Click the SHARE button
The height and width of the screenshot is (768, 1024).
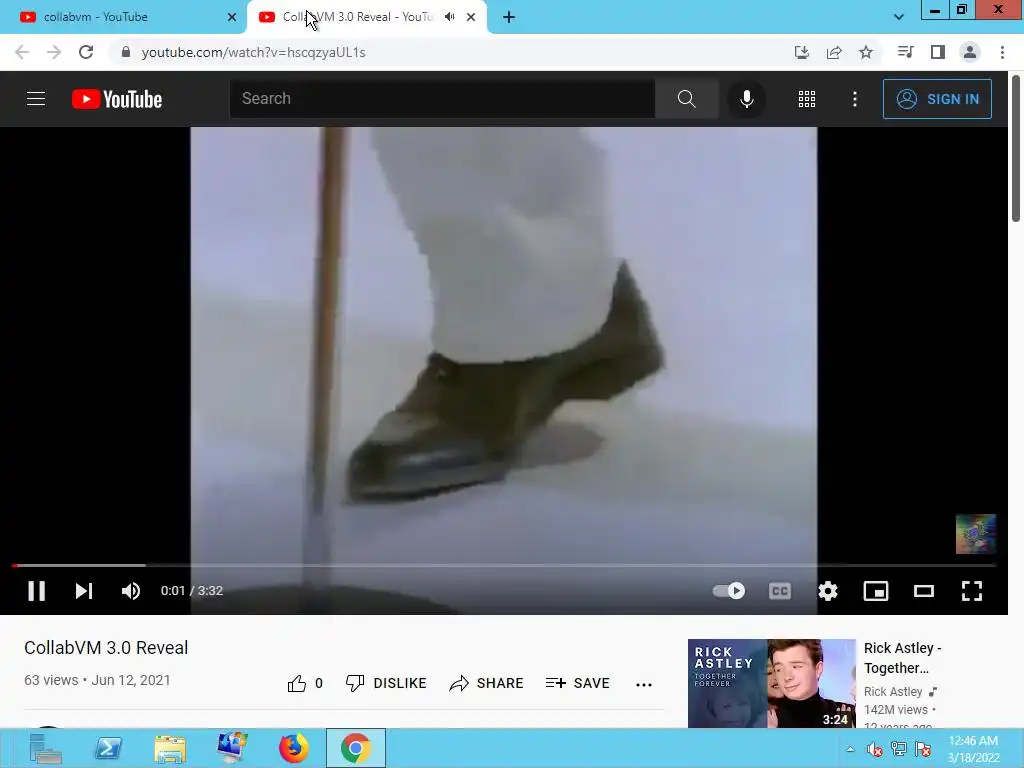(487, 683)
